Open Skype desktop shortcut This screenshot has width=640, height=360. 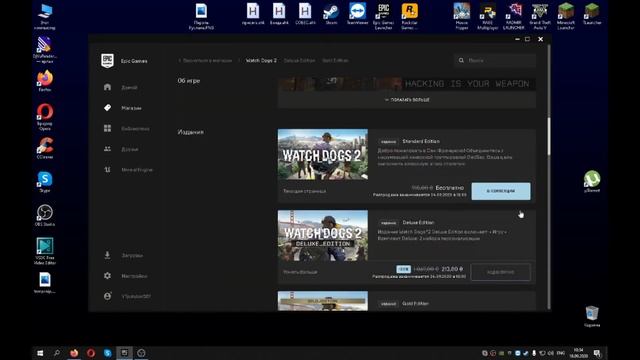(45, 182)
